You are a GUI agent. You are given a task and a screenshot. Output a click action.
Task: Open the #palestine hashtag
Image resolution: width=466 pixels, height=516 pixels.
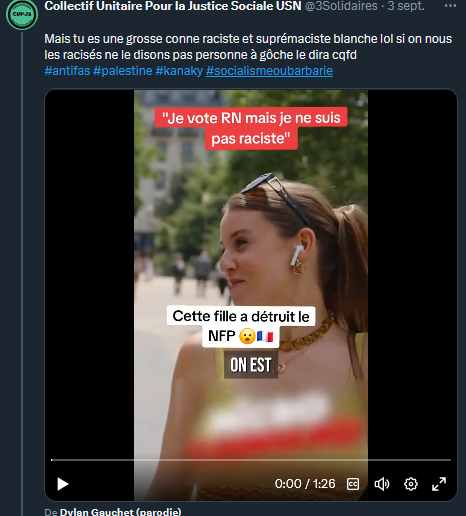tap(123, 71)
